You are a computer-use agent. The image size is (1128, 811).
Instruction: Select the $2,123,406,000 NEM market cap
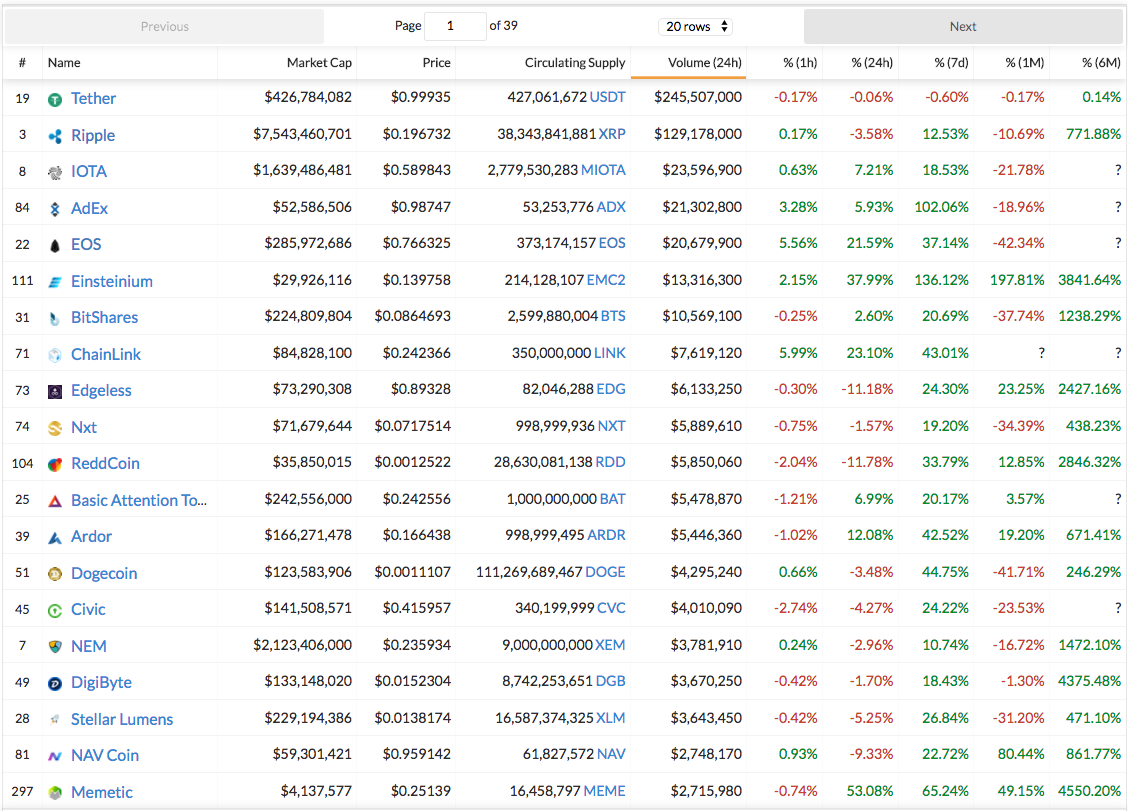pos(302,645)
